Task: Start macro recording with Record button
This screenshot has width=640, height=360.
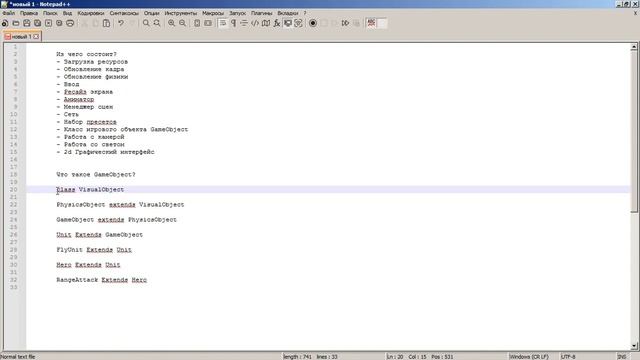Action: point(313,23)
